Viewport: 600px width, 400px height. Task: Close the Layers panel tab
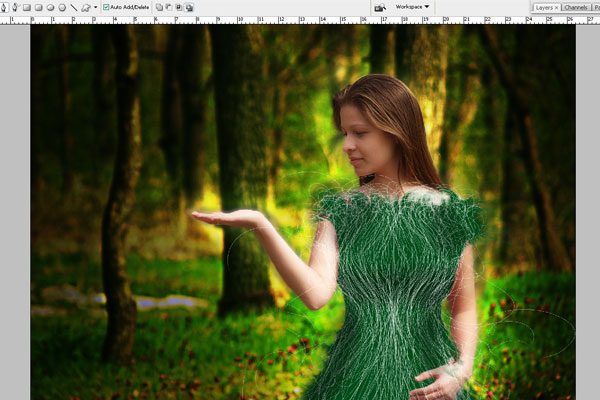556,7
